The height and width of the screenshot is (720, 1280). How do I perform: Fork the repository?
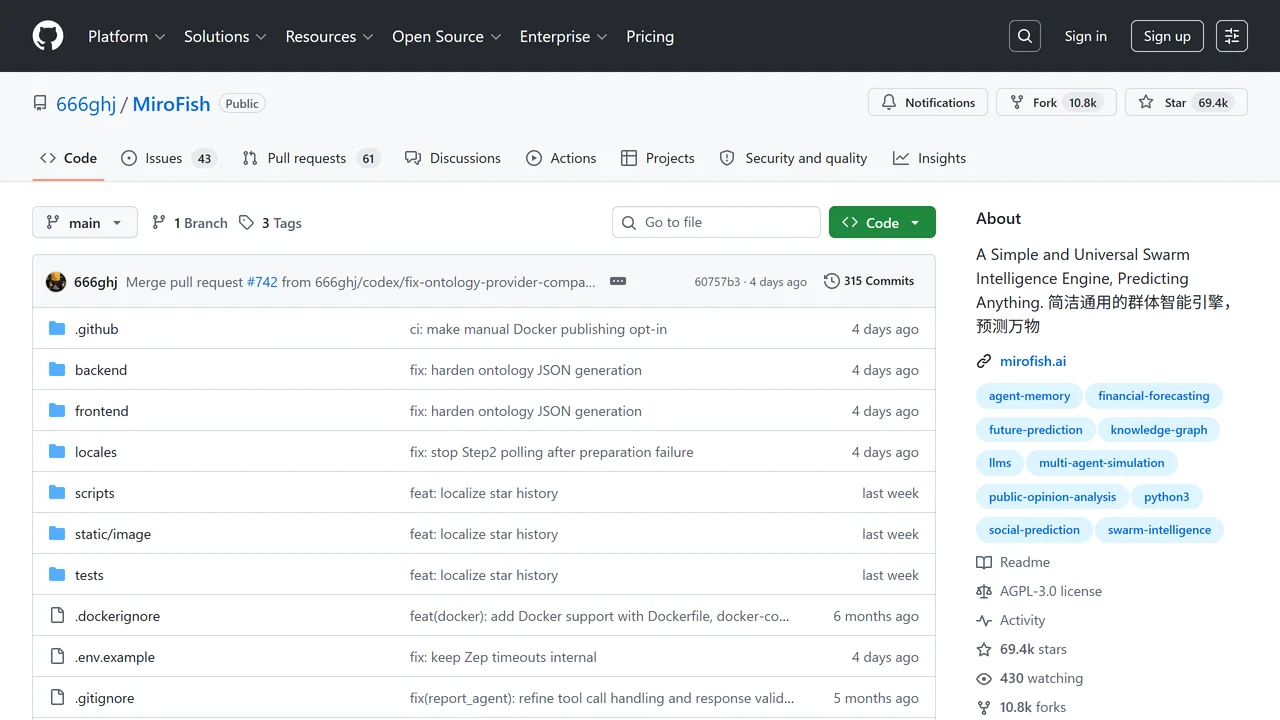pos(1056,102)
